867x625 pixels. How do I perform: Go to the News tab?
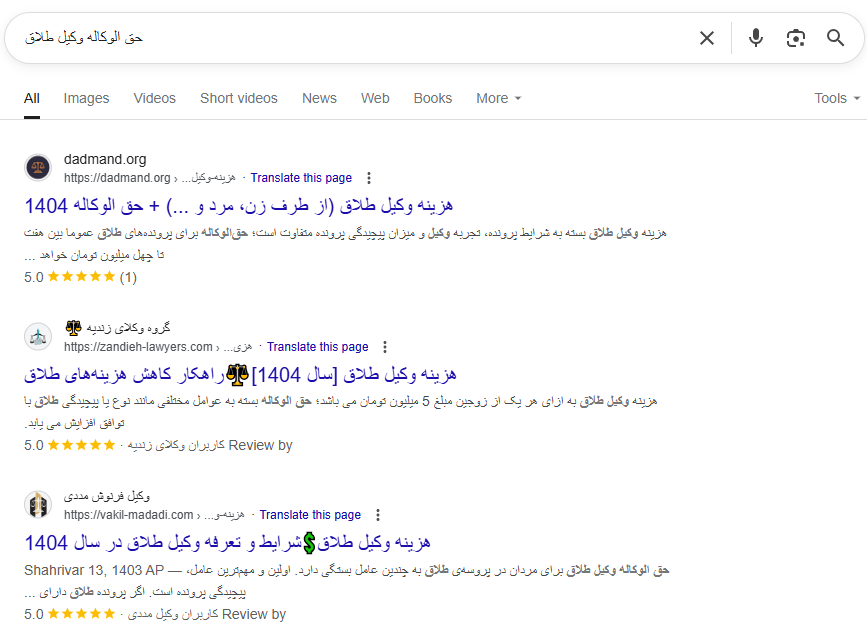319,98
